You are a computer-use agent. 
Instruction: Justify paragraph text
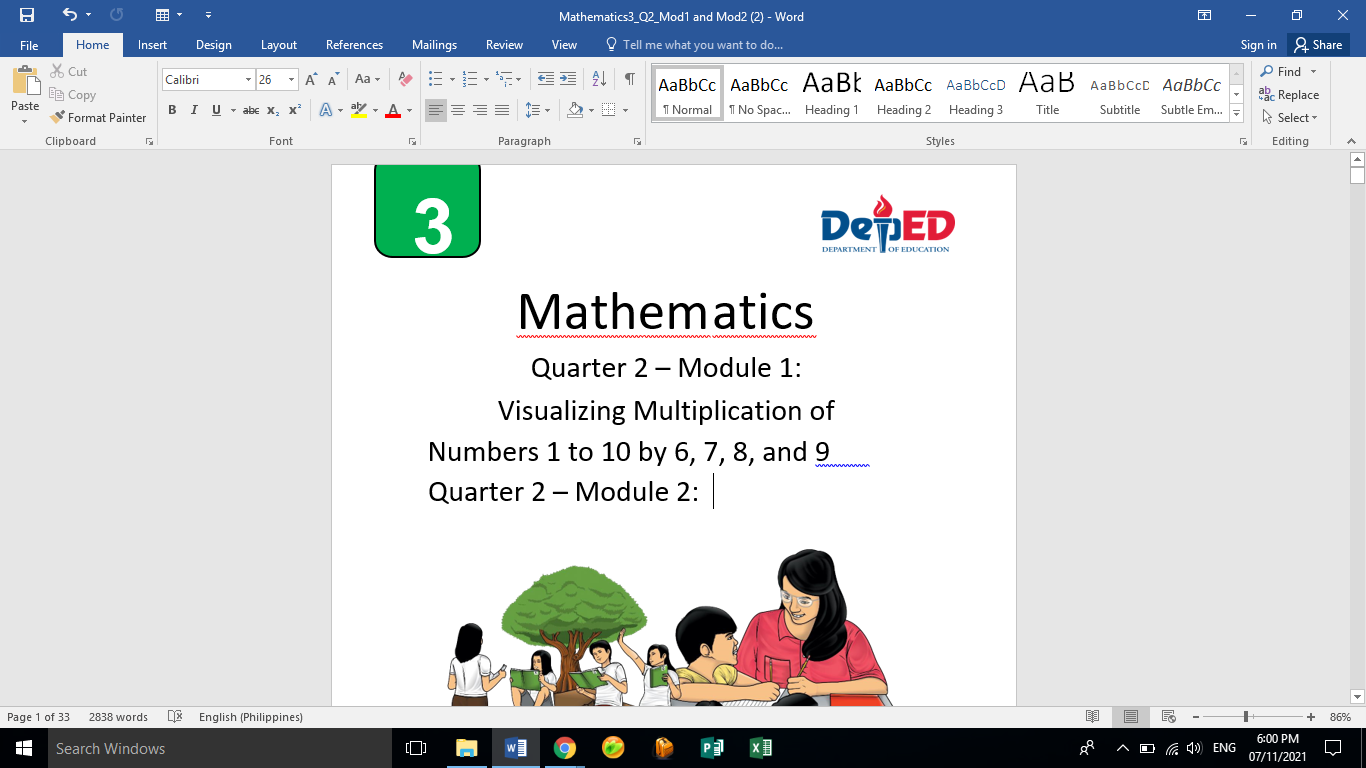(502, 110)
